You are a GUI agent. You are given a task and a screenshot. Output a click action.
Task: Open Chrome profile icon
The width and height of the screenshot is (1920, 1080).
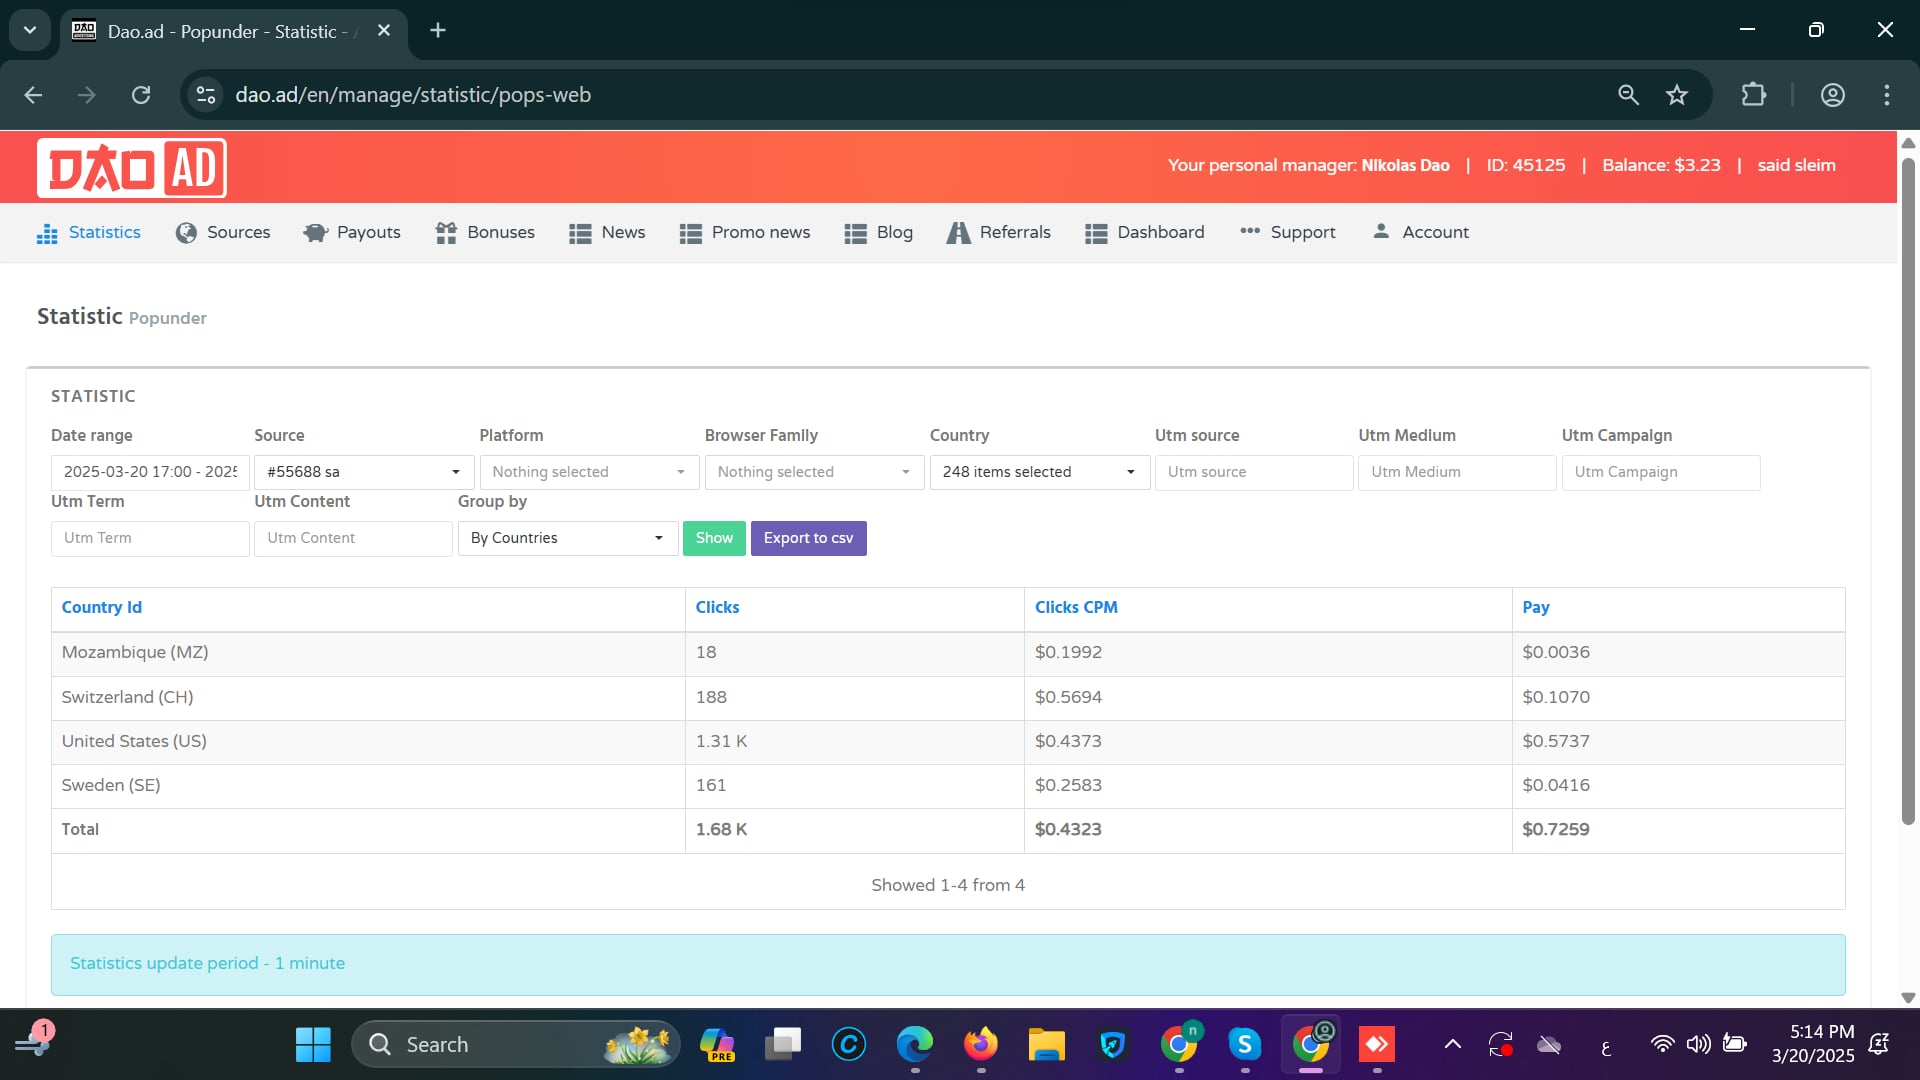pos(1832,95)
